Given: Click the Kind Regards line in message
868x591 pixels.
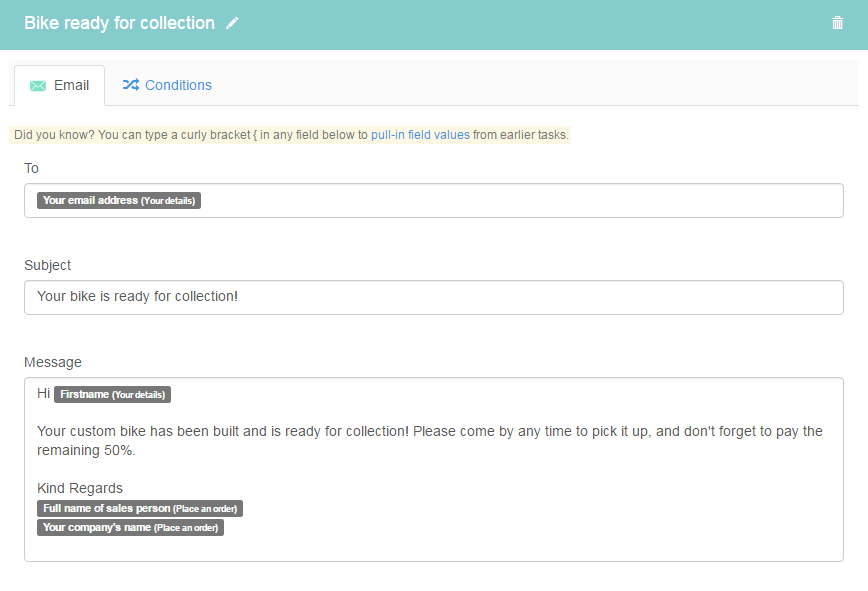Looking at the screenshot, I should [80, 488].
